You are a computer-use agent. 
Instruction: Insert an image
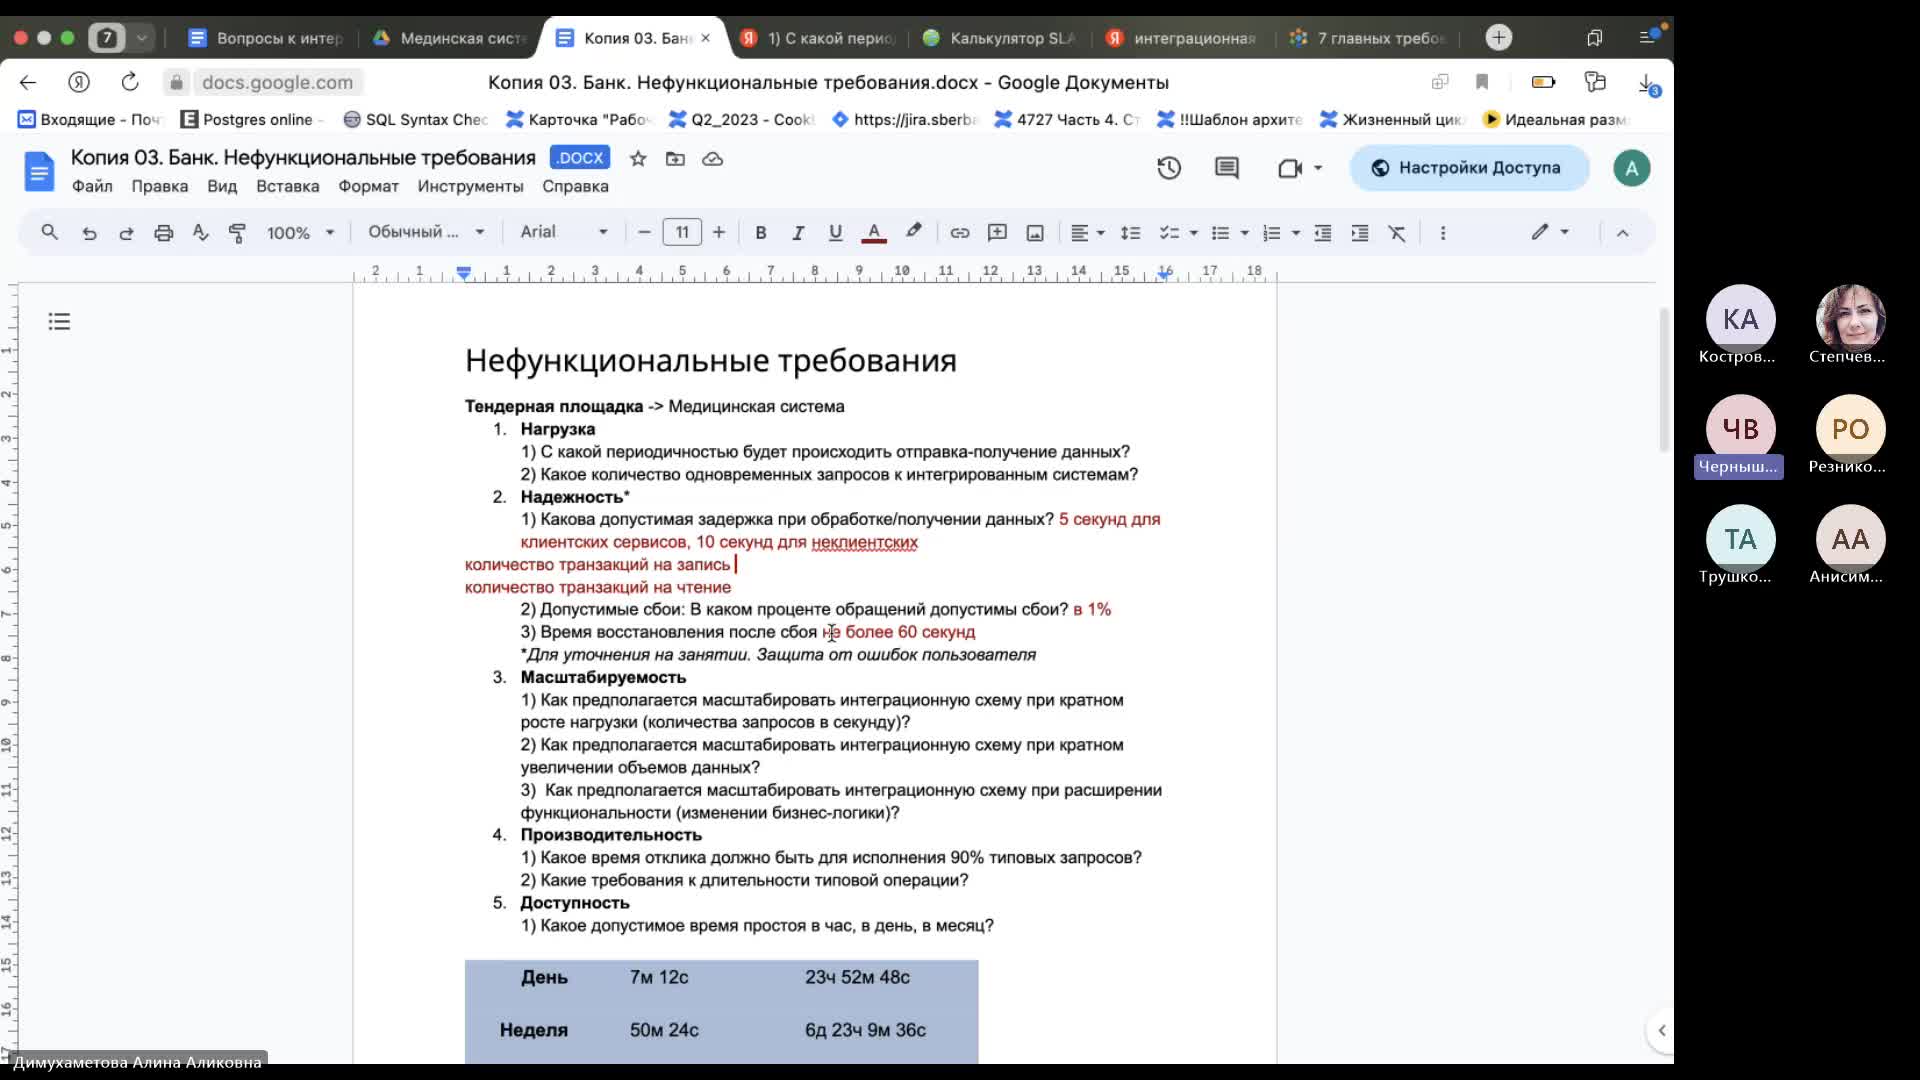(1035, 233)
